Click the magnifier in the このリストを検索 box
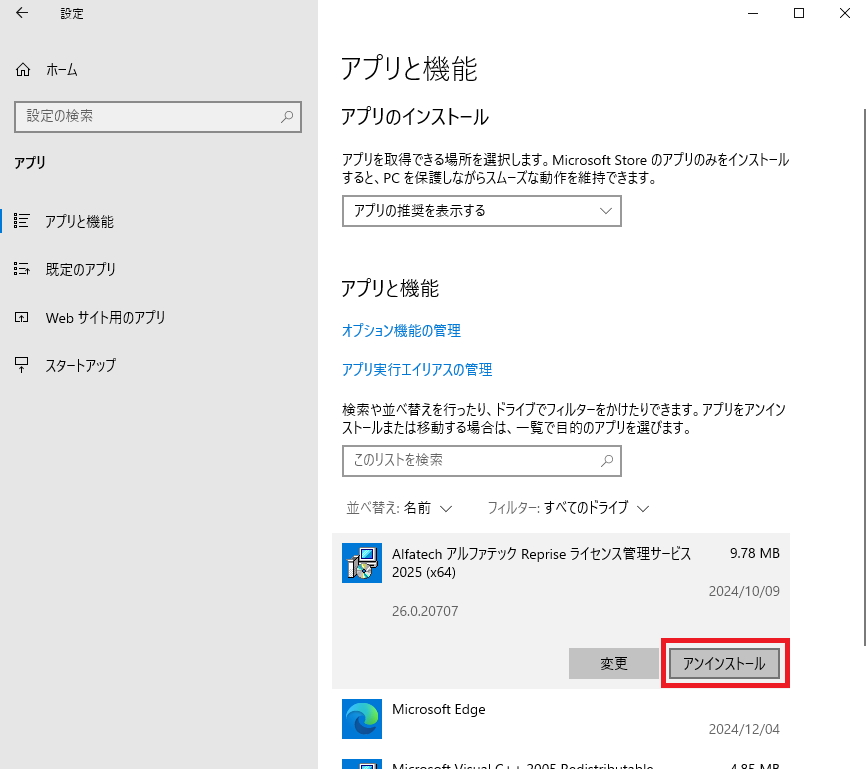The height and width of the screenshot is (769, 866). [606, 461]
